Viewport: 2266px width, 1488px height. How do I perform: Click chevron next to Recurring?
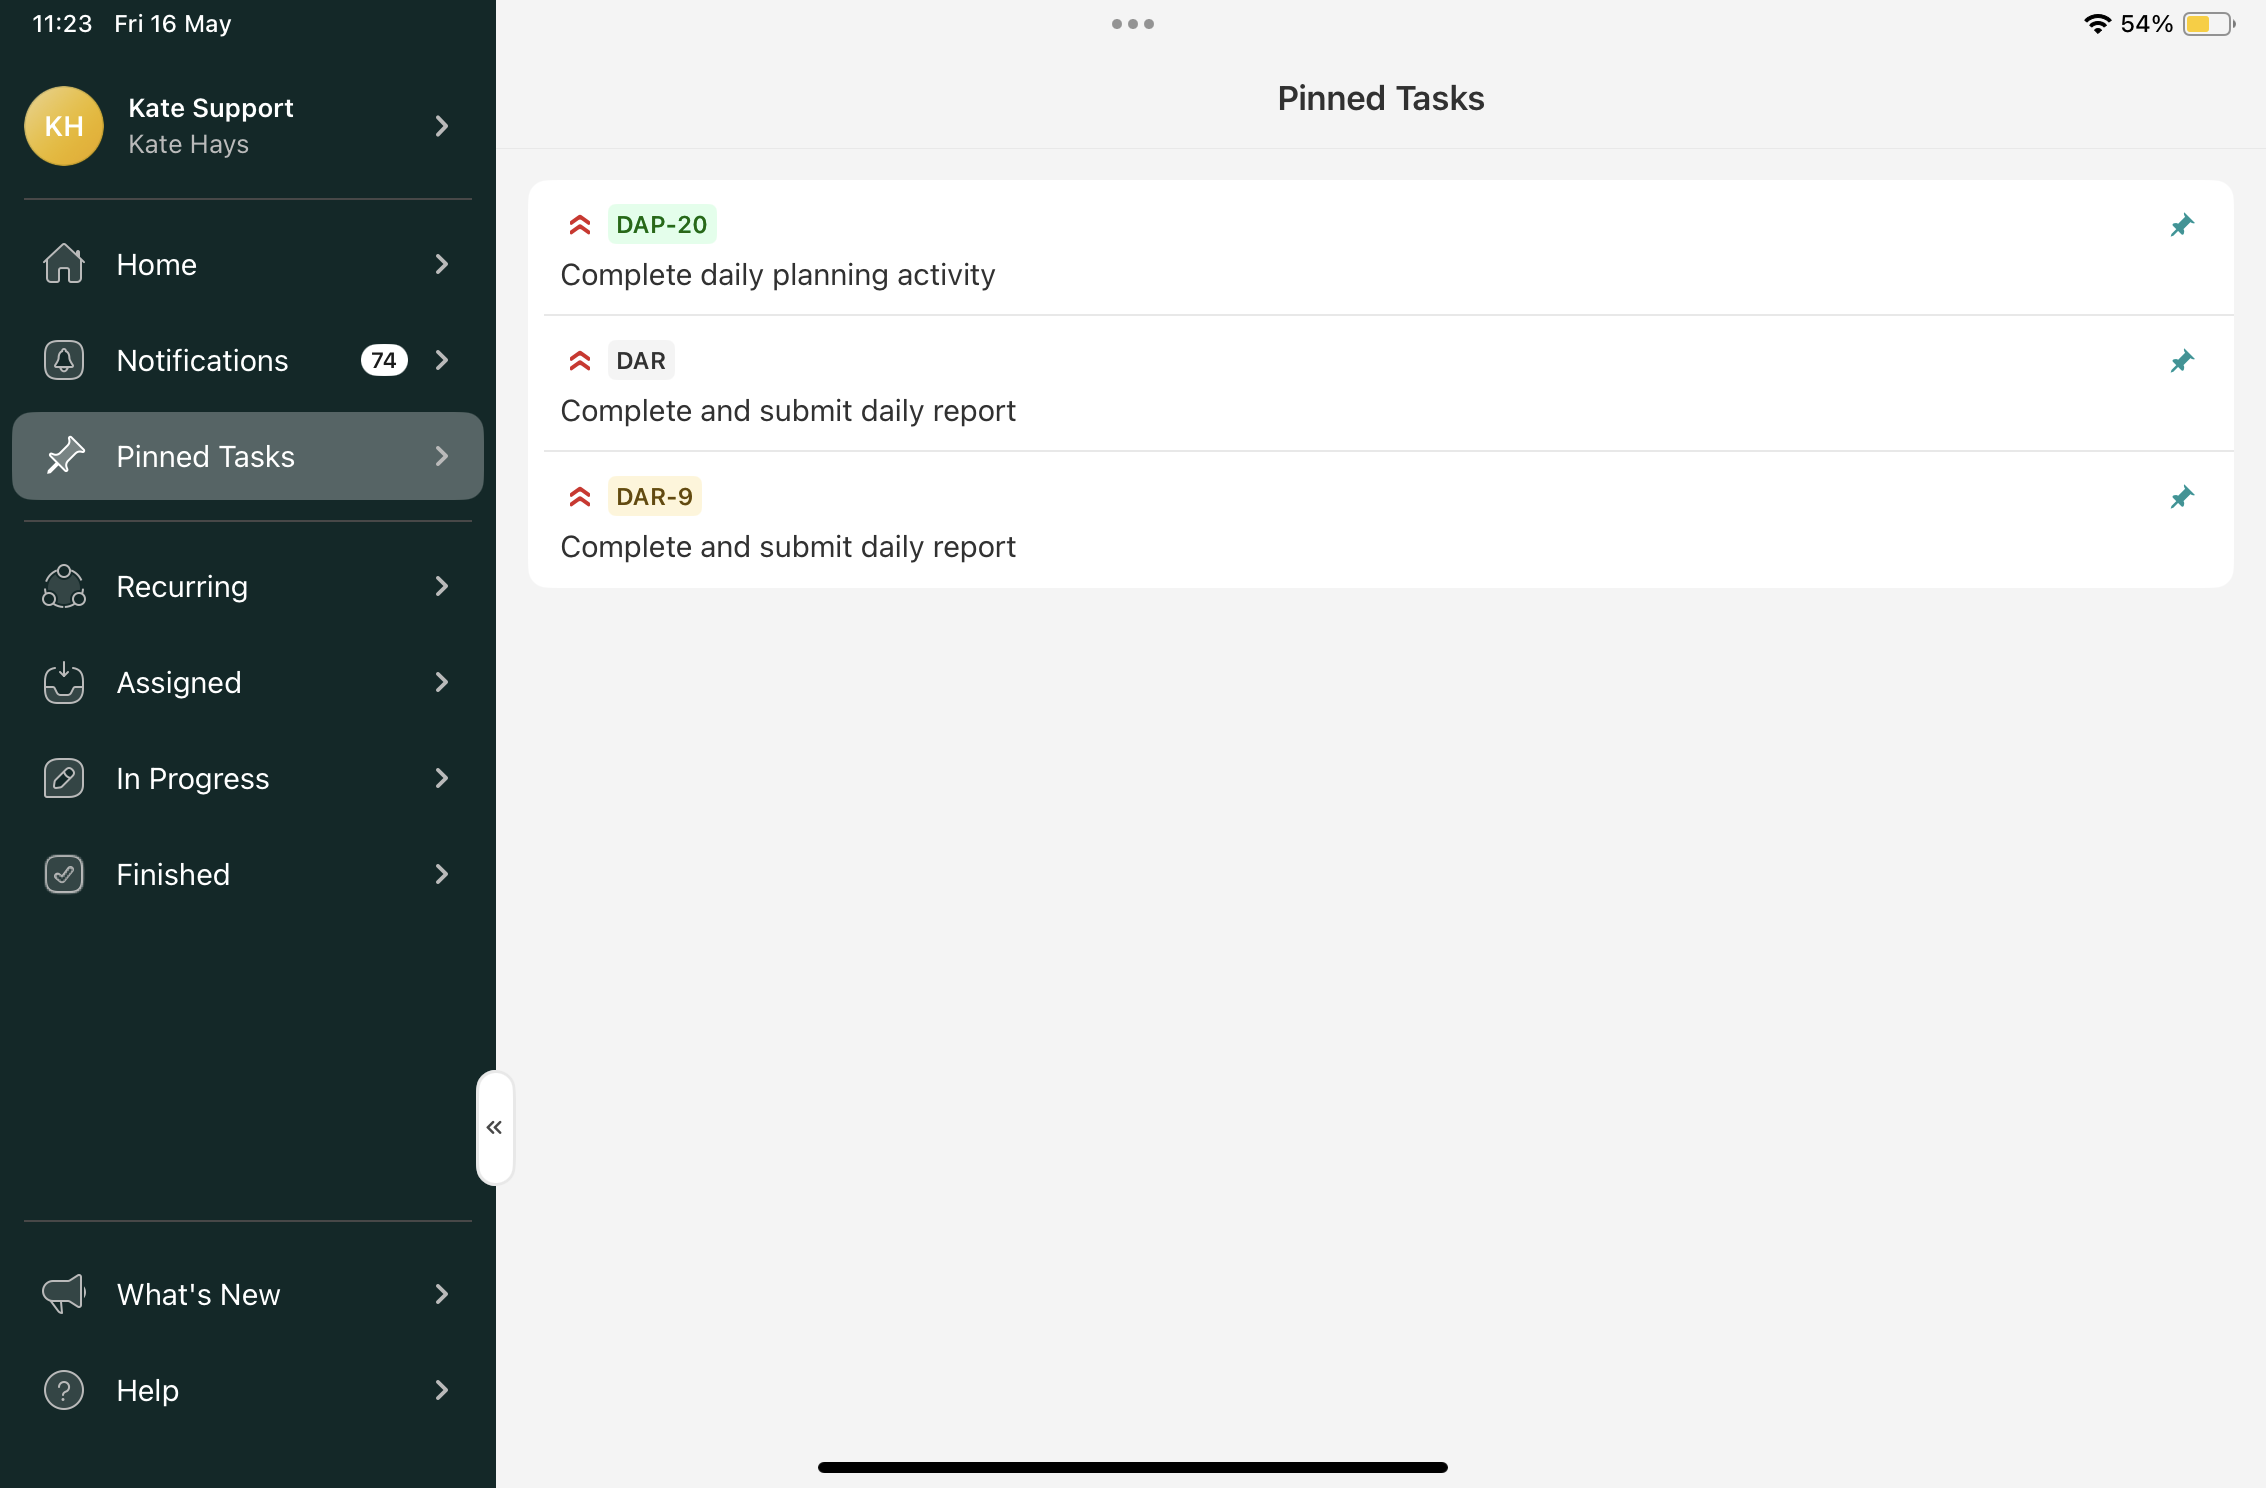click(x=441, y=586)
